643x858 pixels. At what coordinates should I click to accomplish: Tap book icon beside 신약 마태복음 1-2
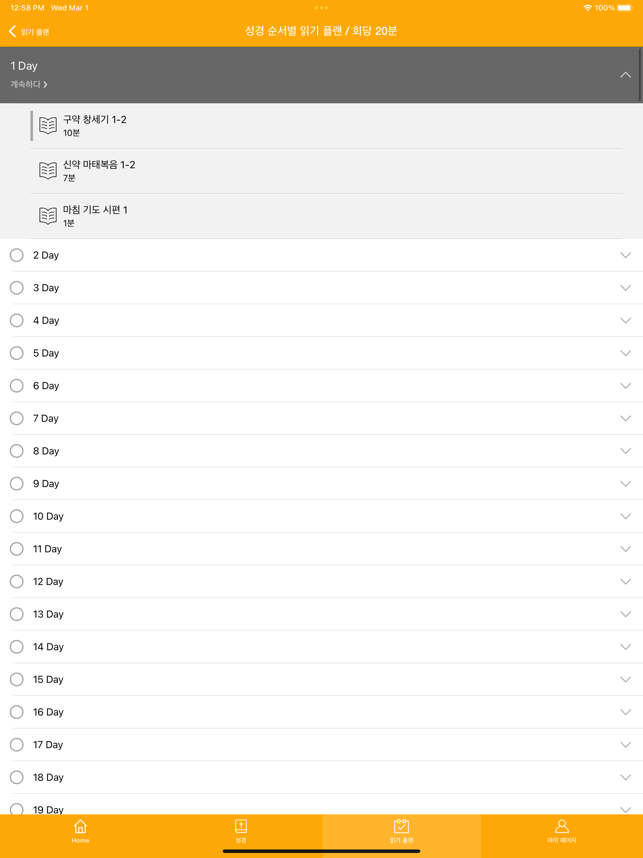(48, 170)
